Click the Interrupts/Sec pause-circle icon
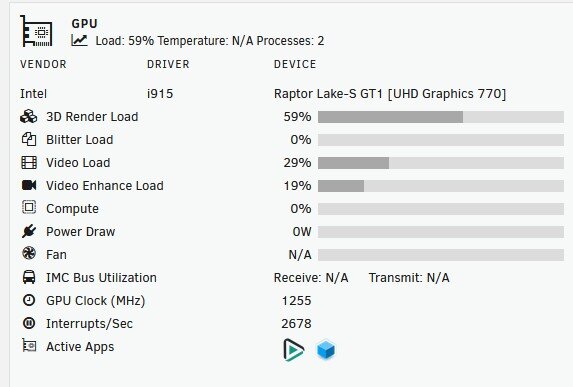The image size is (573, 387). [x=29, y=323]
